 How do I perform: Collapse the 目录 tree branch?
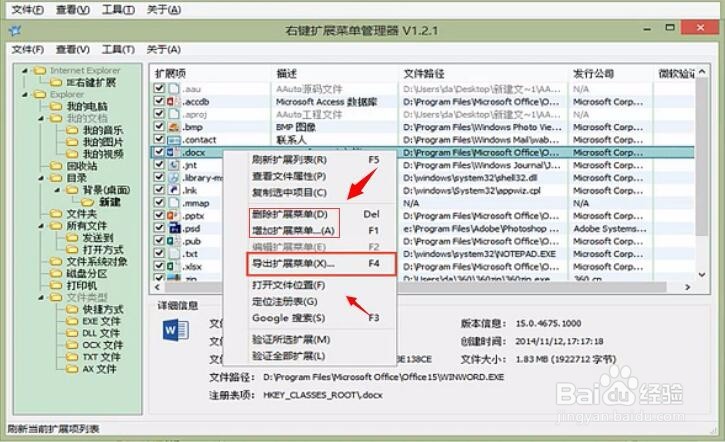click(x=41, y=178)
